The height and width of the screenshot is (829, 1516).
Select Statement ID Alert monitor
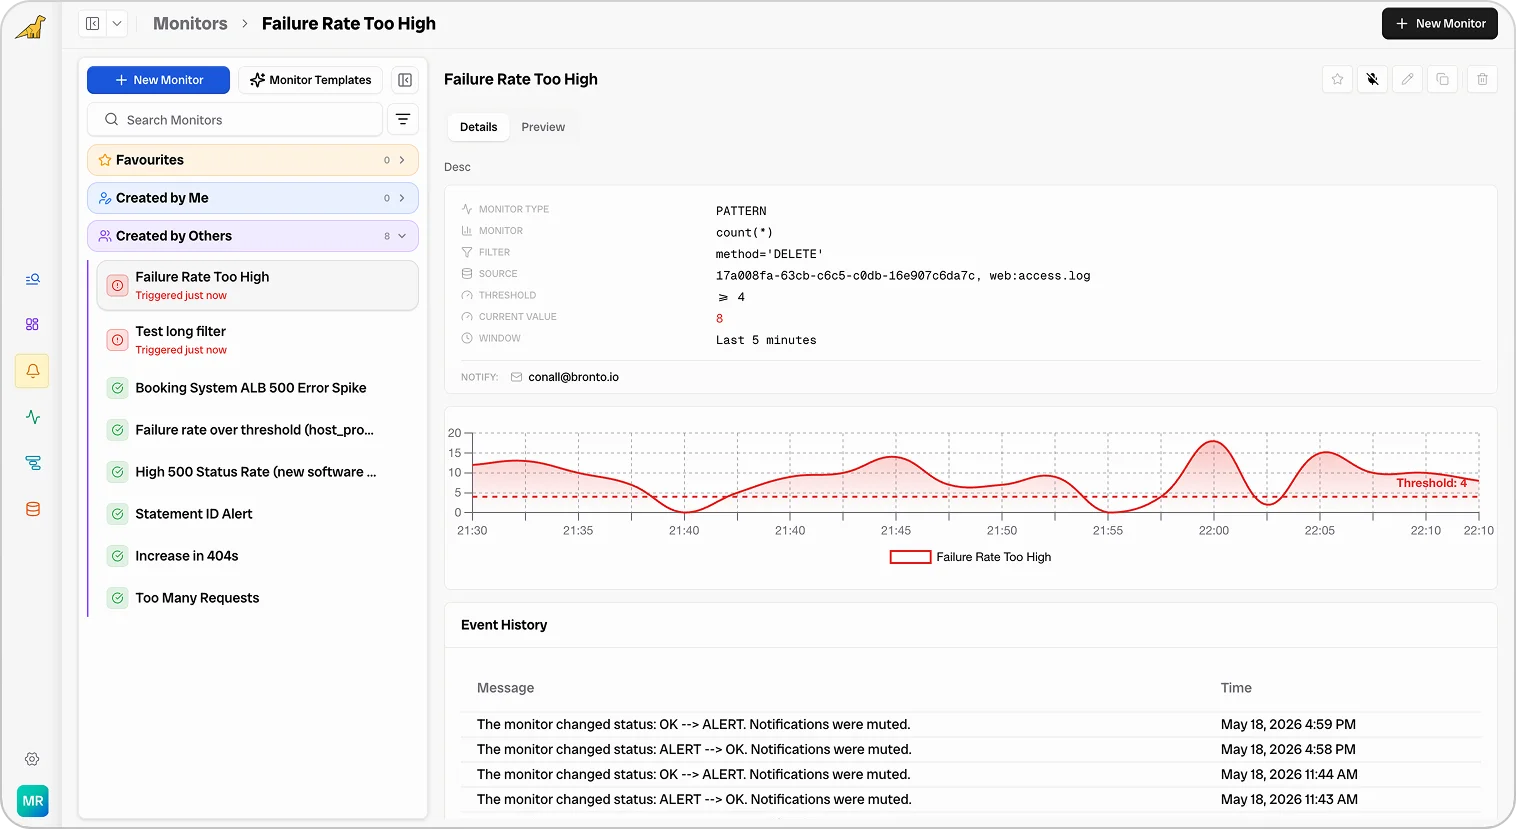[257, 514]
